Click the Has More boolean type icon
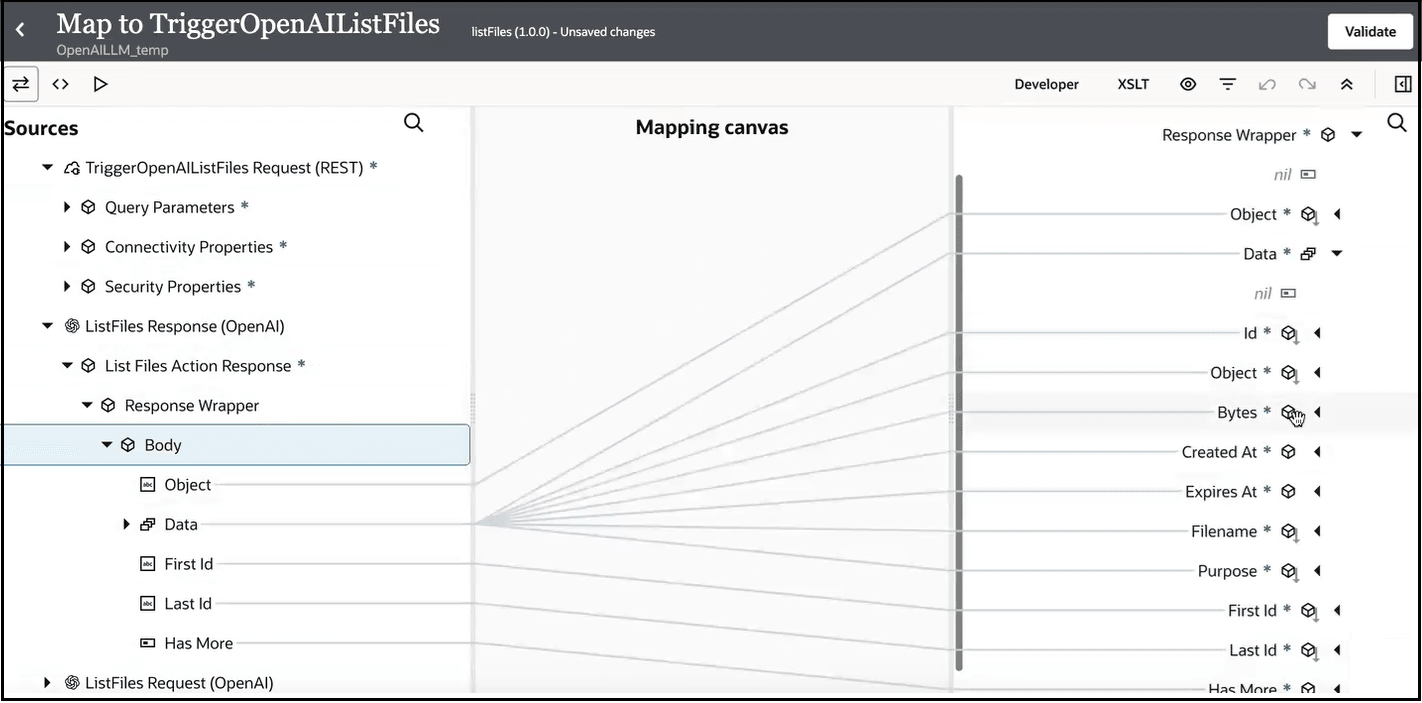The height and width of the screenshot is (703, 1422). click(148, 643)
